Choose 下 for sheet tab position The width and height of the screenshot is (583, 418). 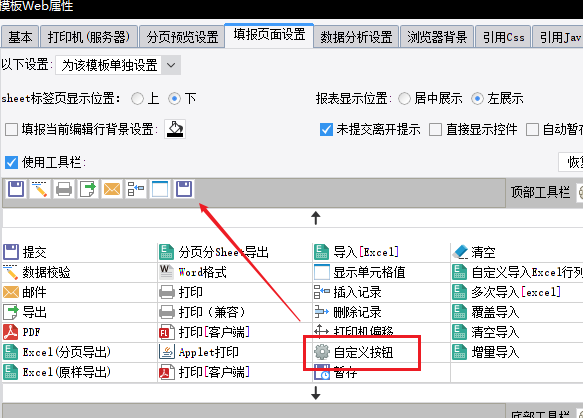pyautogui.click(x=174, y=99)
